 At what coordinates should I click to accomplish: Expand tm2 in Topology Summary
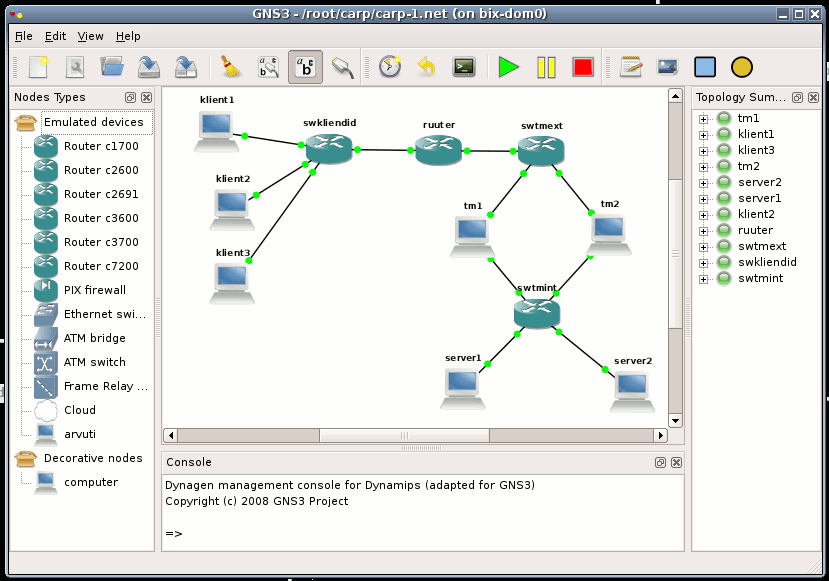pos(703,167)
